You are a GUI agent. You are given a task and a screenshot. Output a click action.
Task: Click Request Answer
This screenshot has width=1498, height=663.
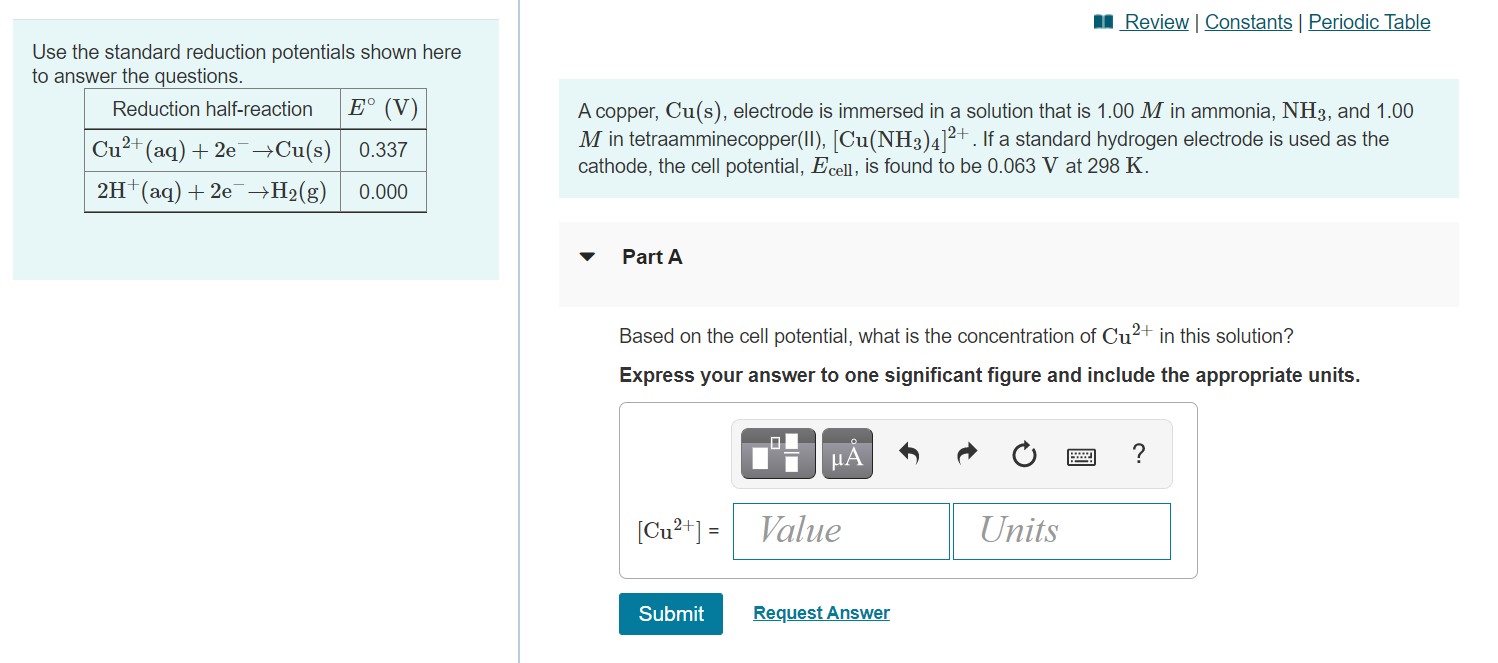(820, 612)
